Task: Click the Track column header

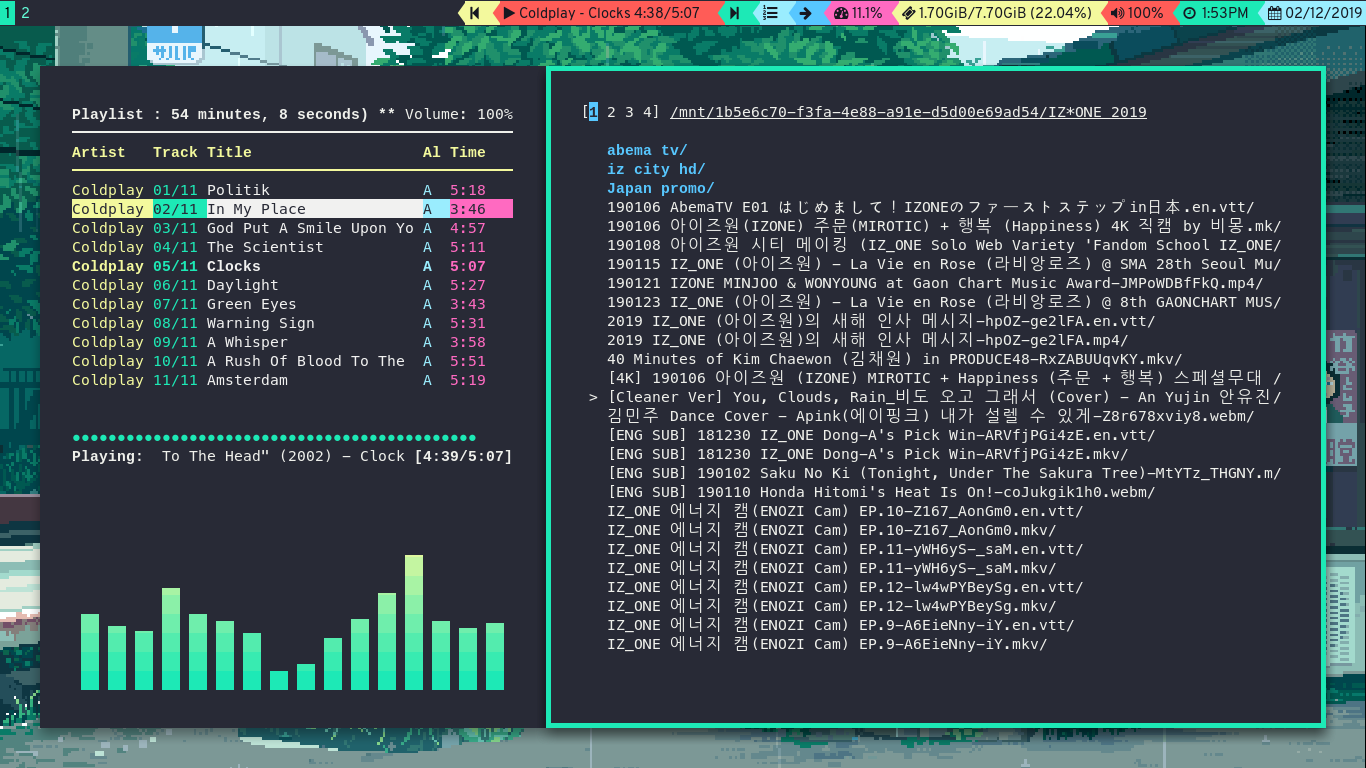Action: (175, 152)
